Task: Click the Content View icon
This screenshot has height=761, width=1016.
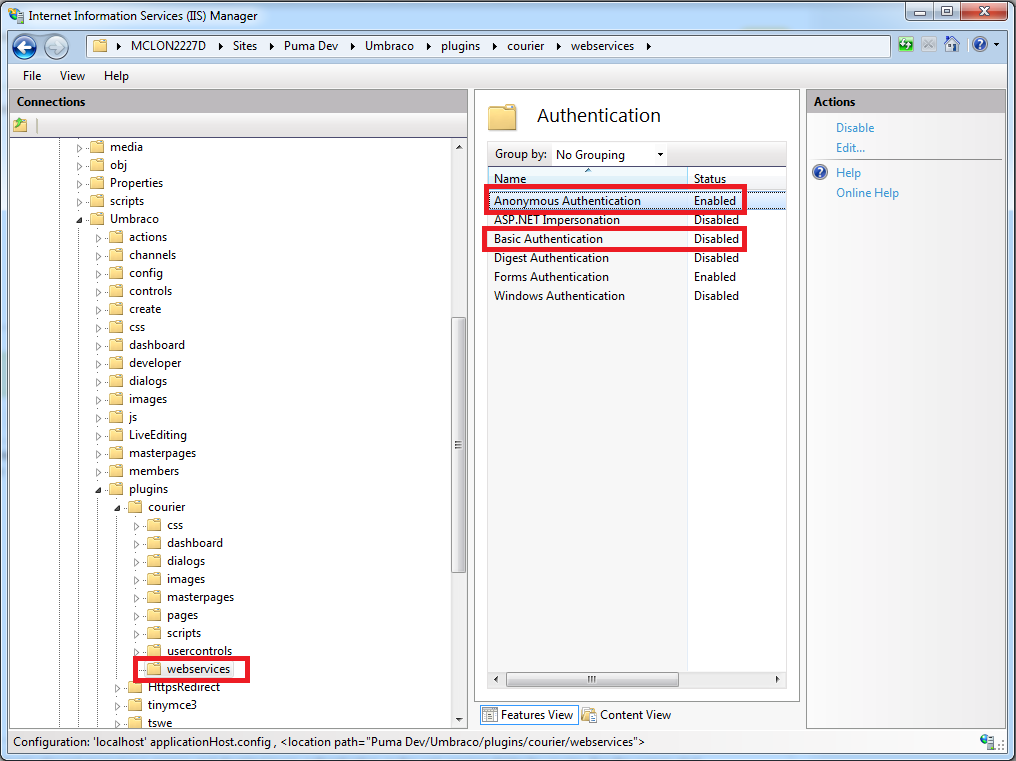Action: pyautogui.click(x=589, y=715)
